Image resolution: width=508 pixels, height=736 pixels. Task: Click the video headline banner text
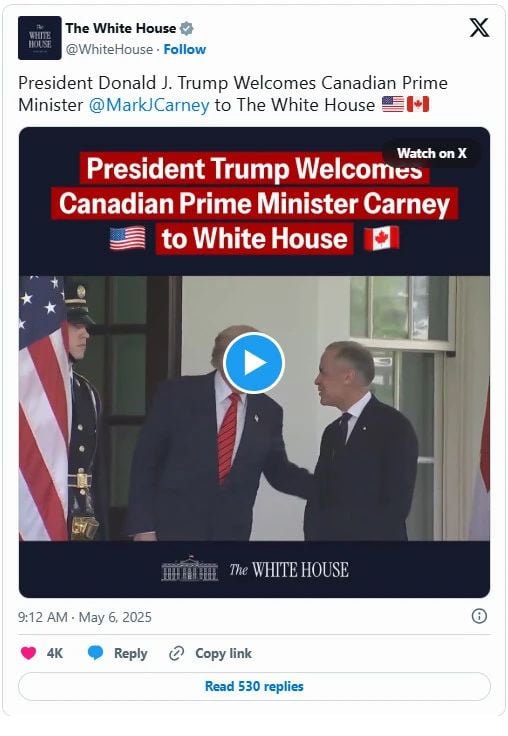[254, 203]
